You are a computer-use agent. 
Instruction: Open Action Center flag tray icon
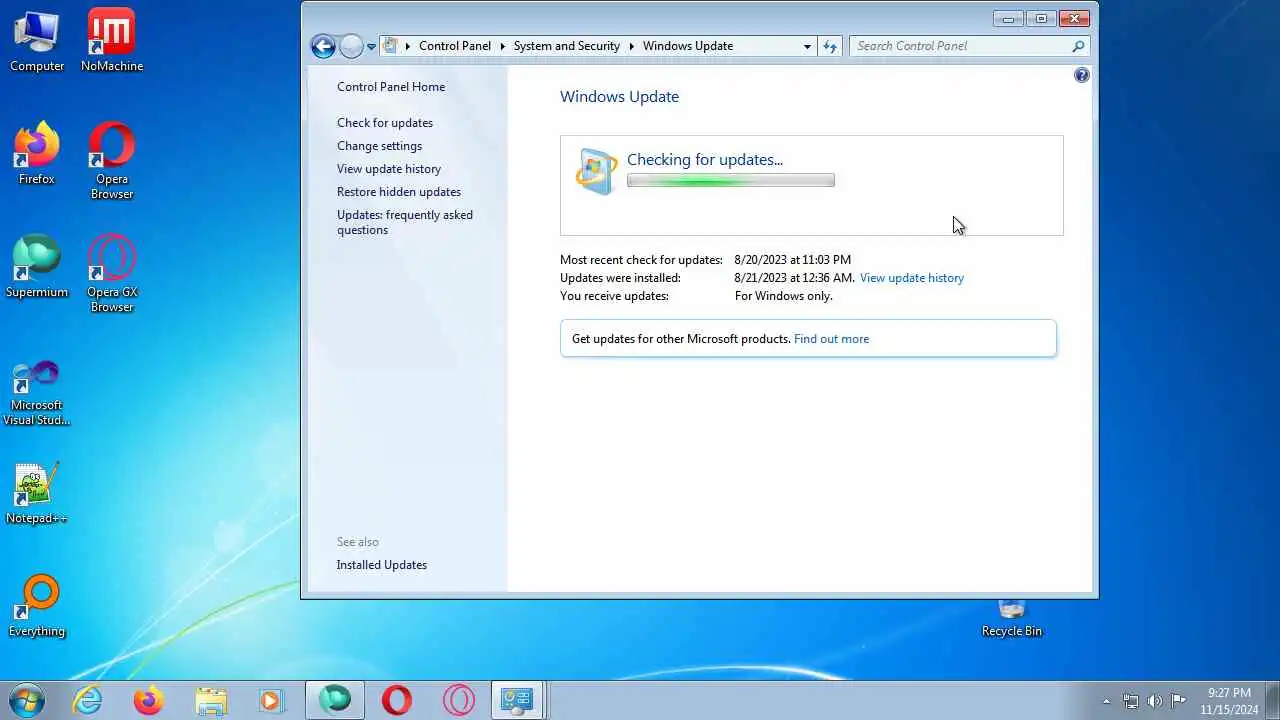1179,701
